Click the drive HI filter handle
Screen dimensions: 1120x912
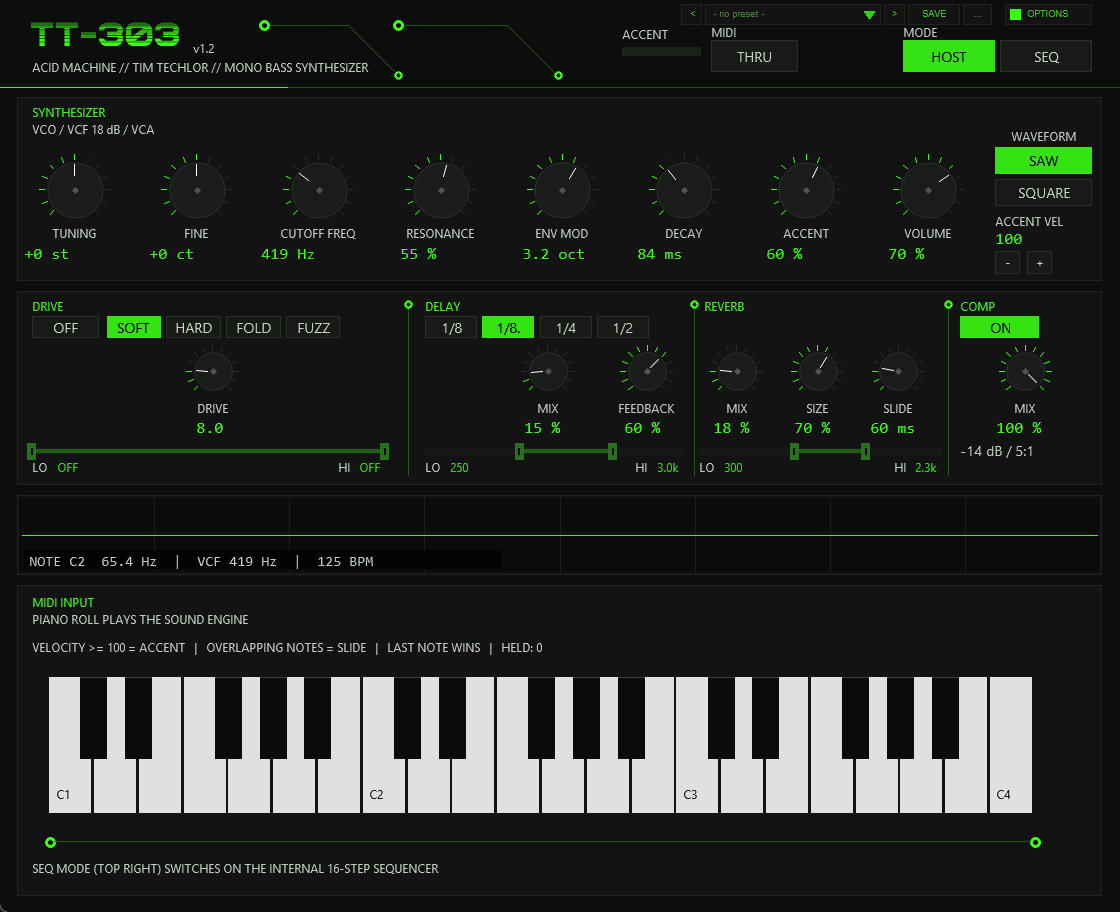tap(384, 451)
